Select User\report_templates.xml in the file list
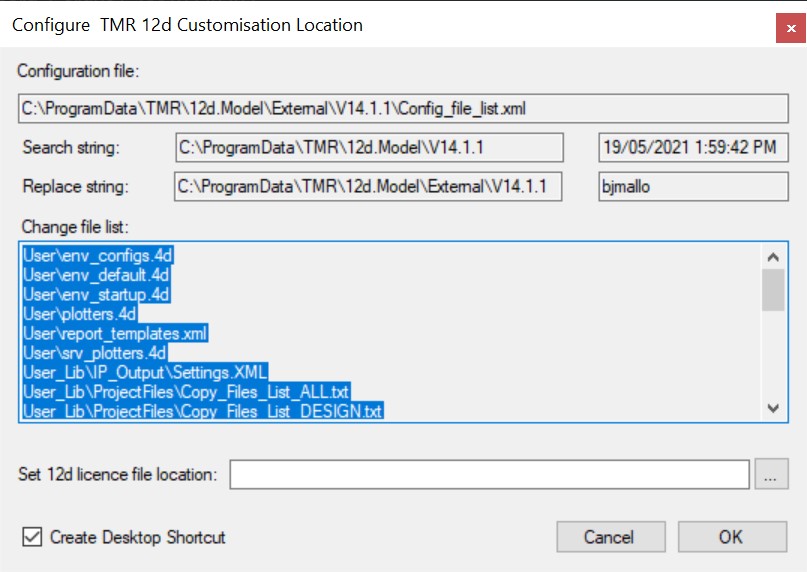Viewport: 807px width, 572px height. 115,334
